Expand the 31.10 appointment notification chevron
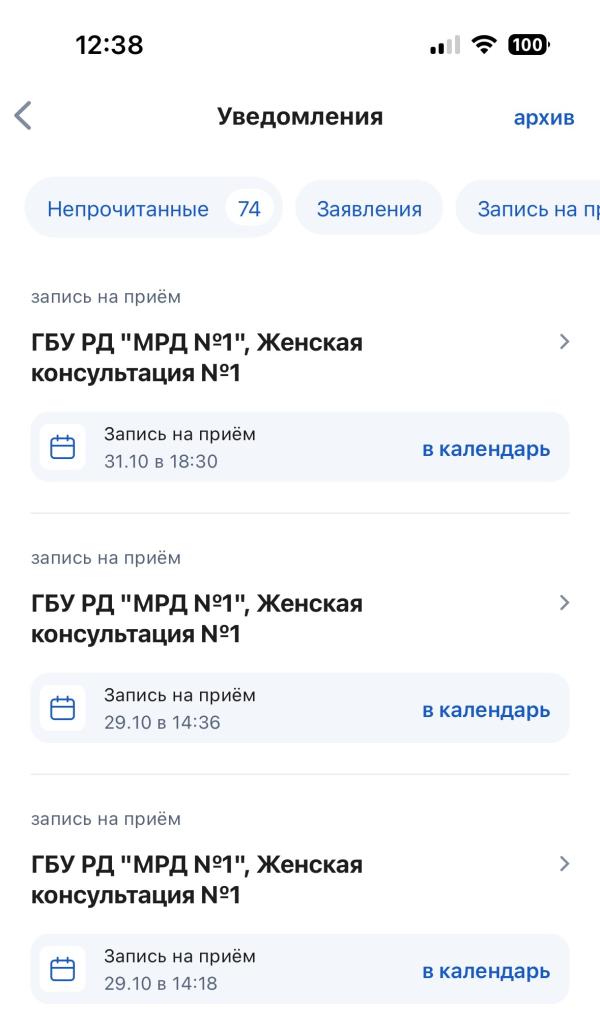 point(565,342)
